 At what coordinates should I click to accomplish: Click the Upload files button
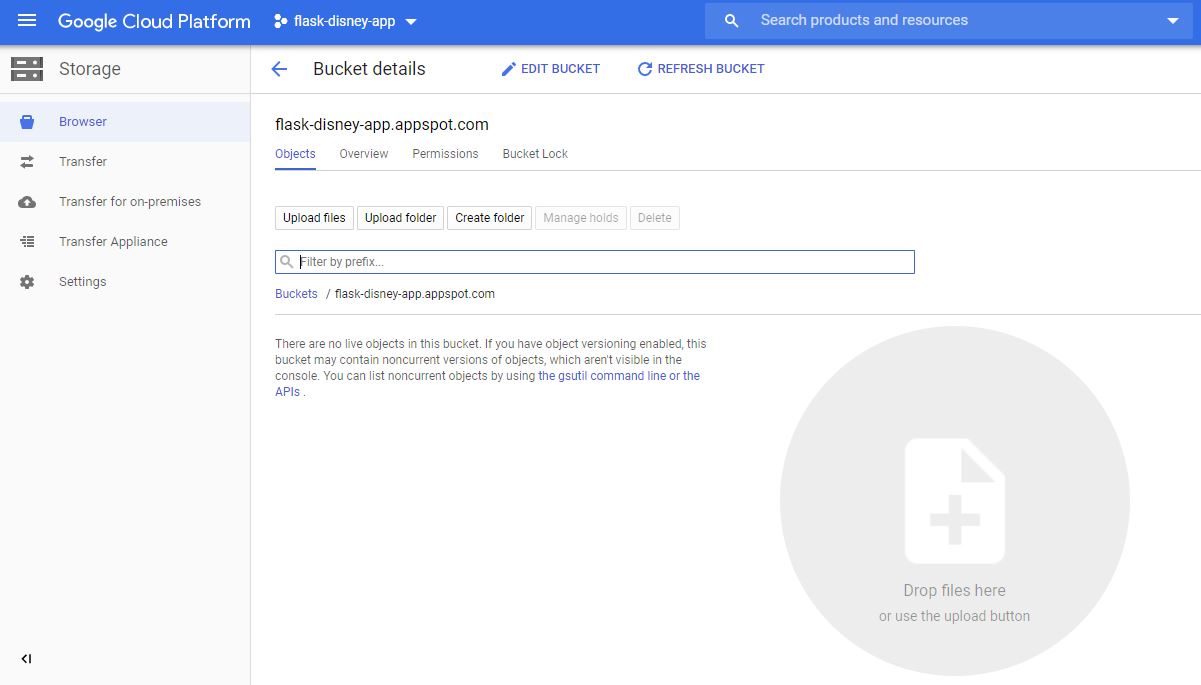click(314, 218)
